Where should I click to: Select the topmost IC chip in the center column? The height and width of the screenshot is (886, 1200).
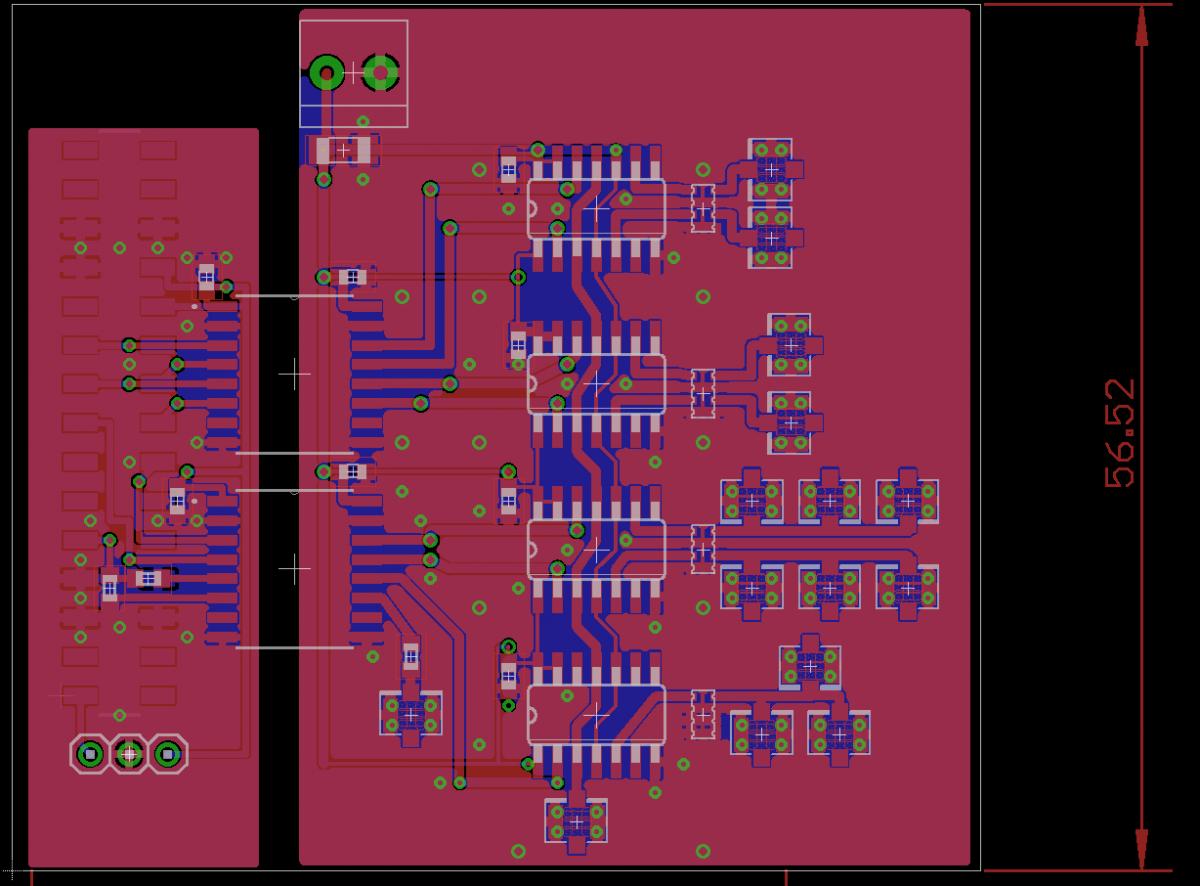[x=596, y=208]
